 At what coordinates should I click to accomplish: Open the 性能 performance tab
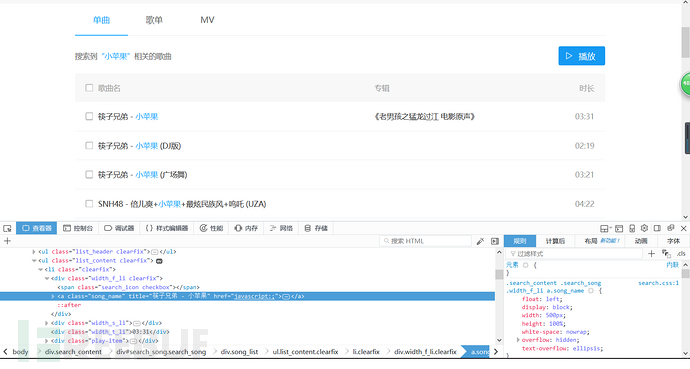pyautogui.click(x=211, y=228)
